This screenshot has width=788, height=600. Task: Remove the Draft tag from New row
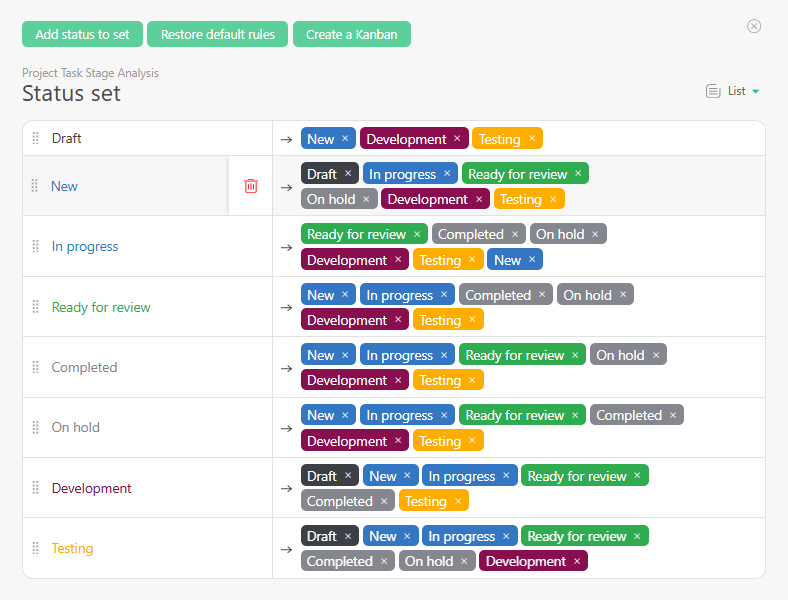[348, 174]
